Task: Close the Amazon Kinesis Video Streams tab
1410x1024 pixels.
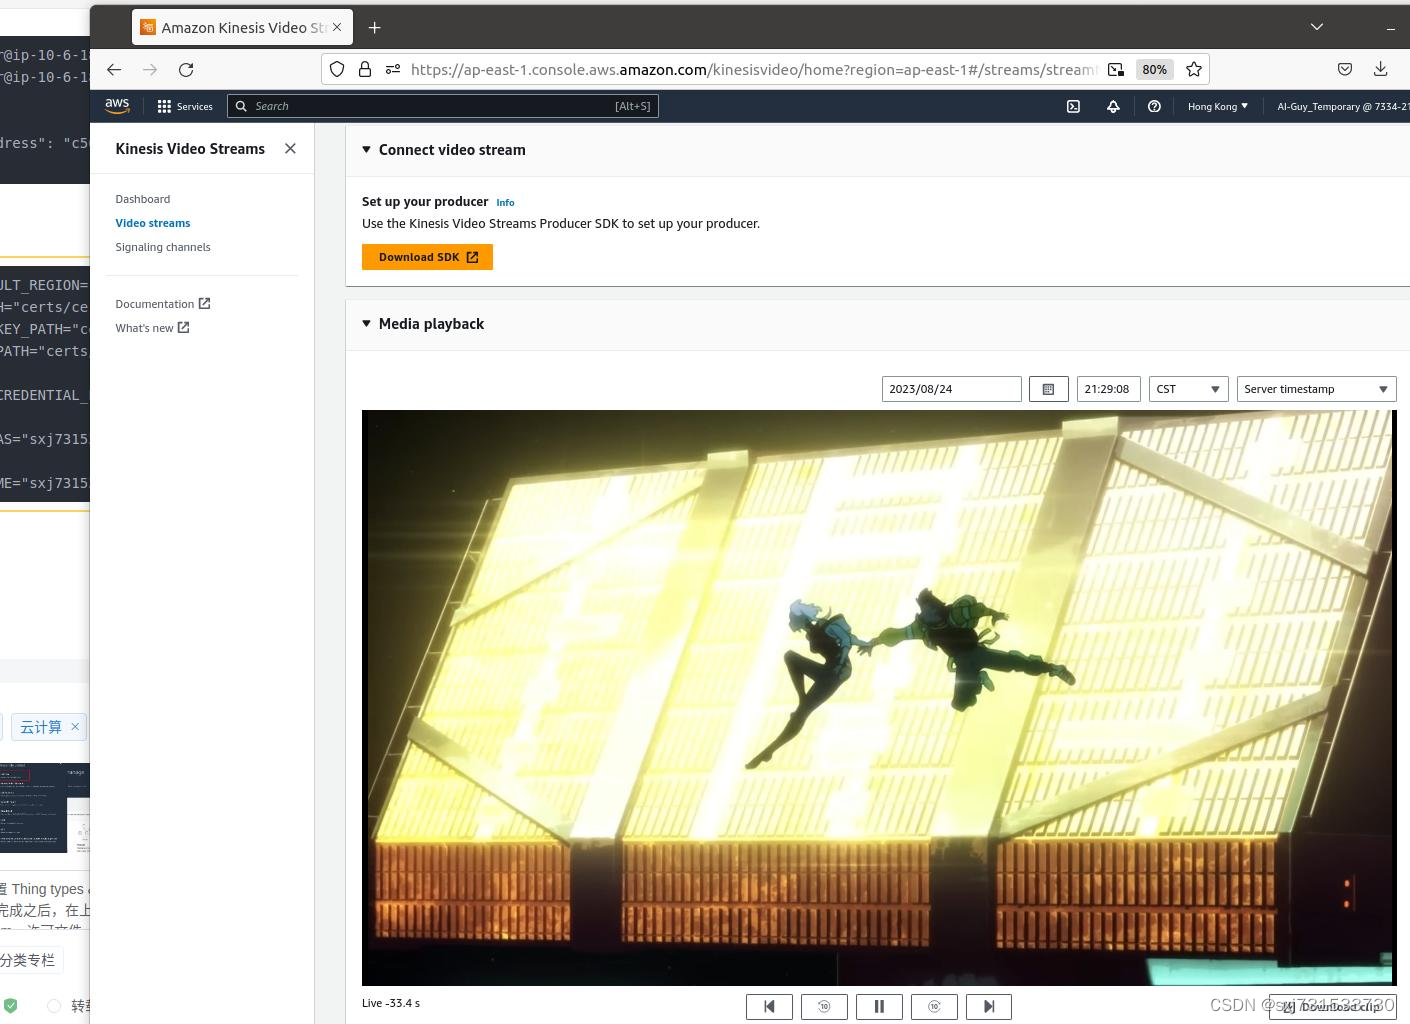Action: (x=337, y=27)
